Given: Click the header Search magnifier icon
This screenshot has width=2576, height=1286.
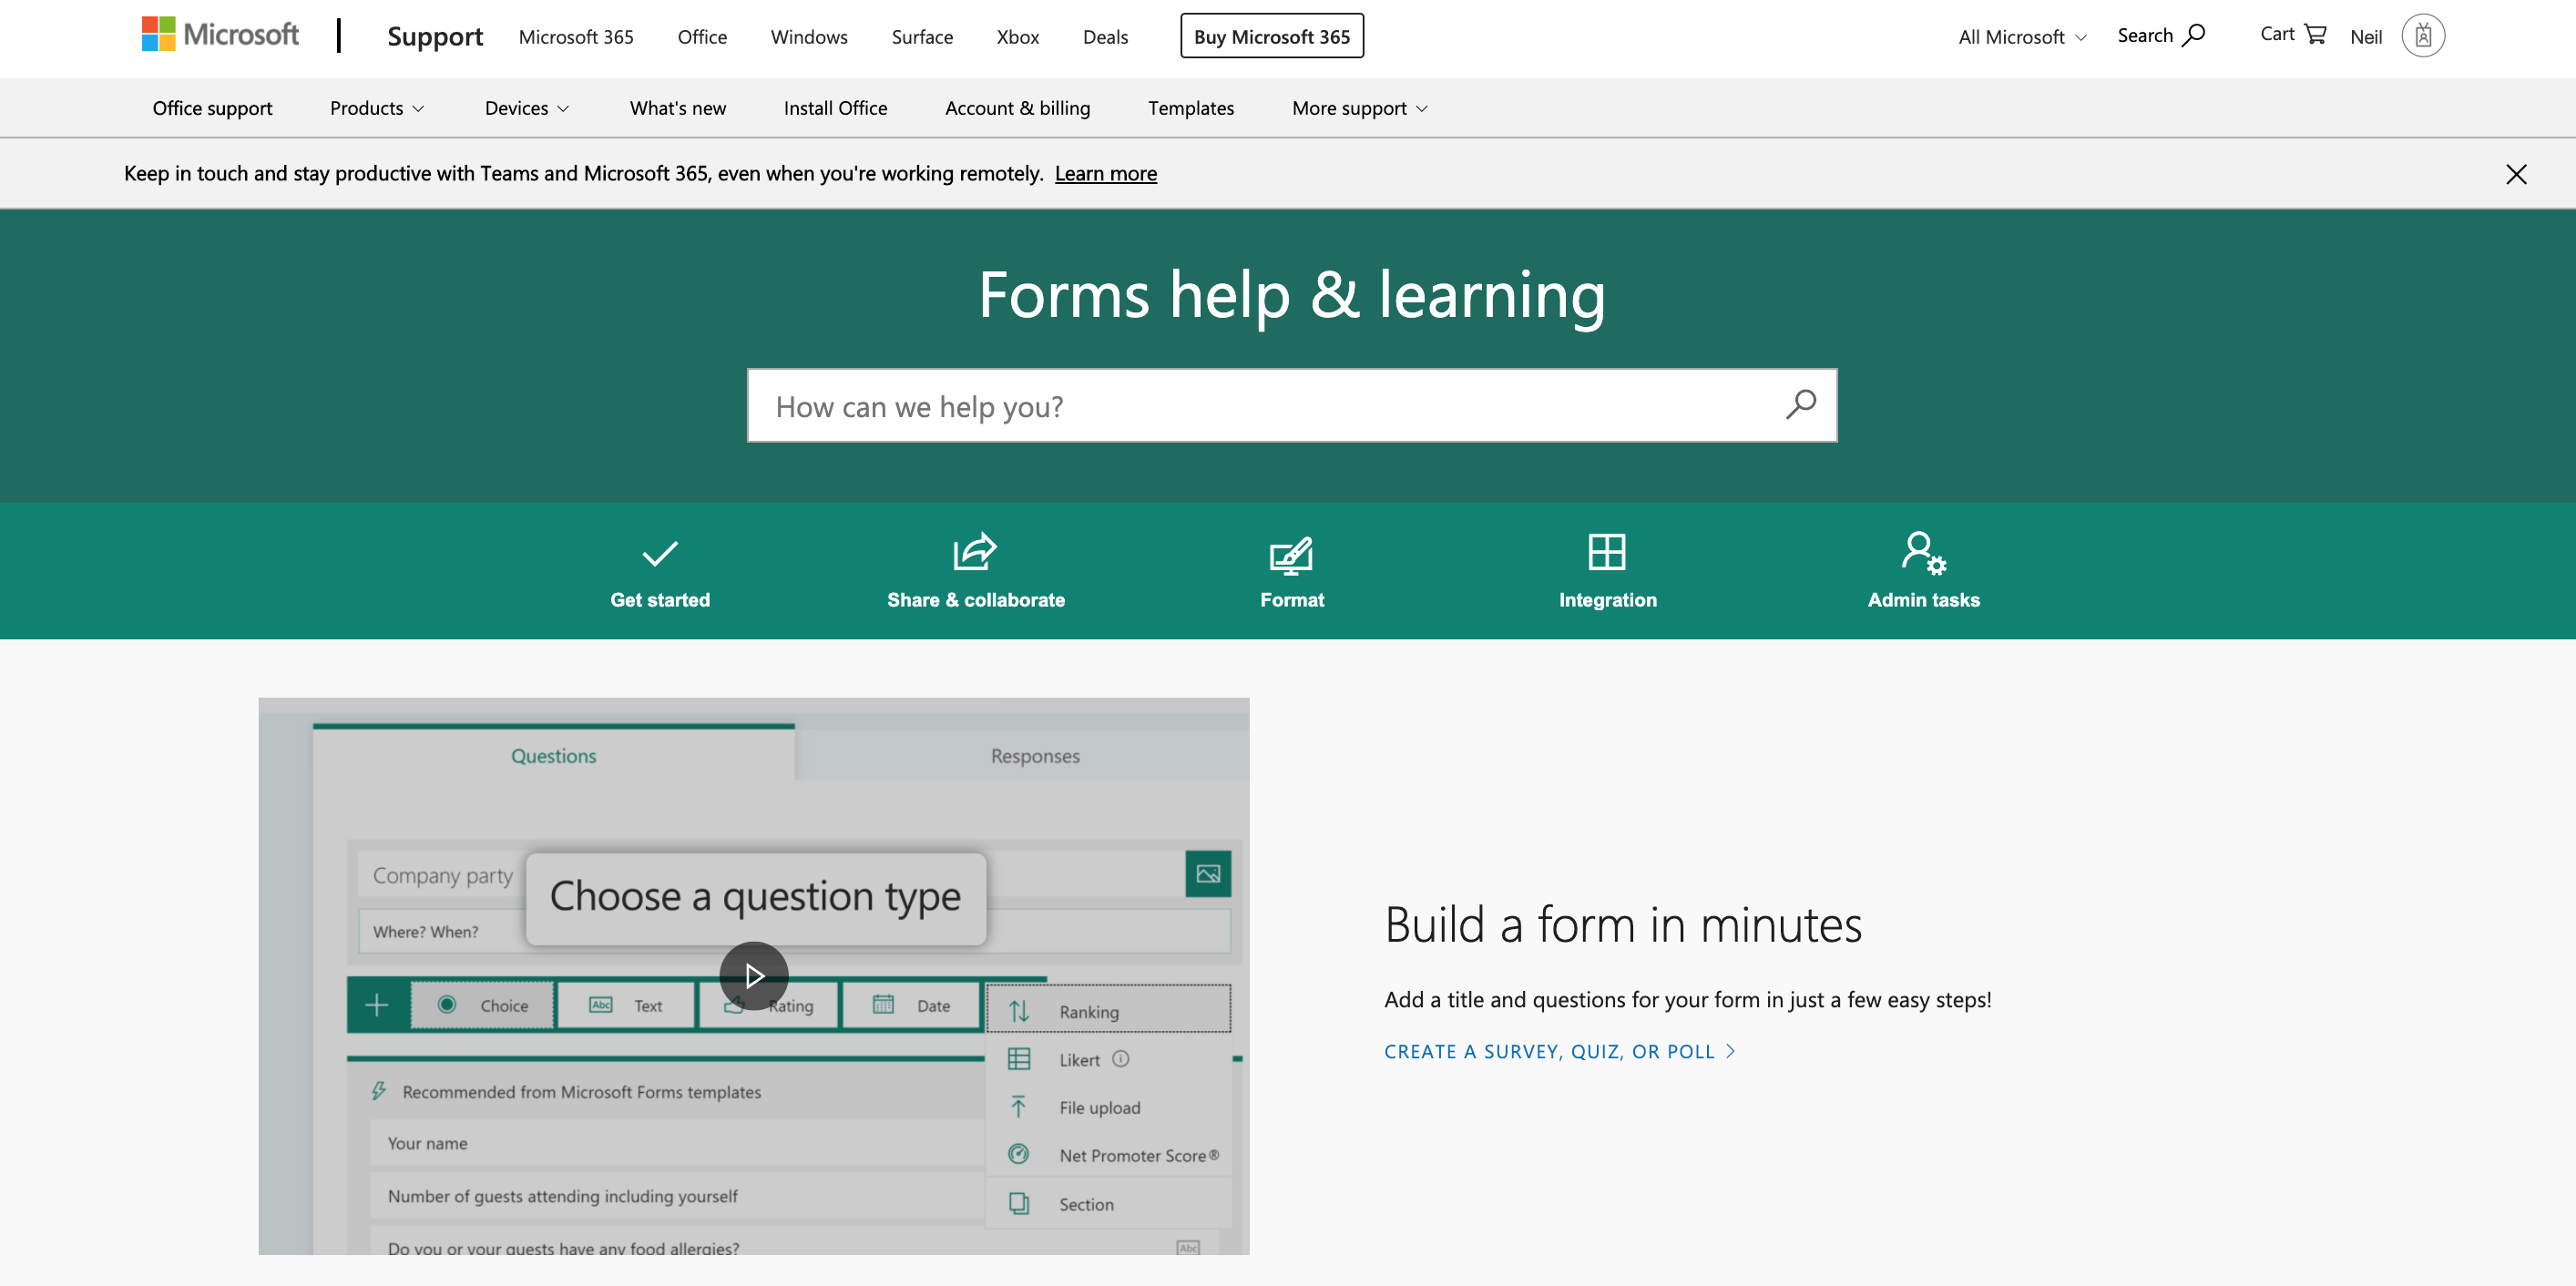Looking at the screenshot, I should pos(2193,35).
